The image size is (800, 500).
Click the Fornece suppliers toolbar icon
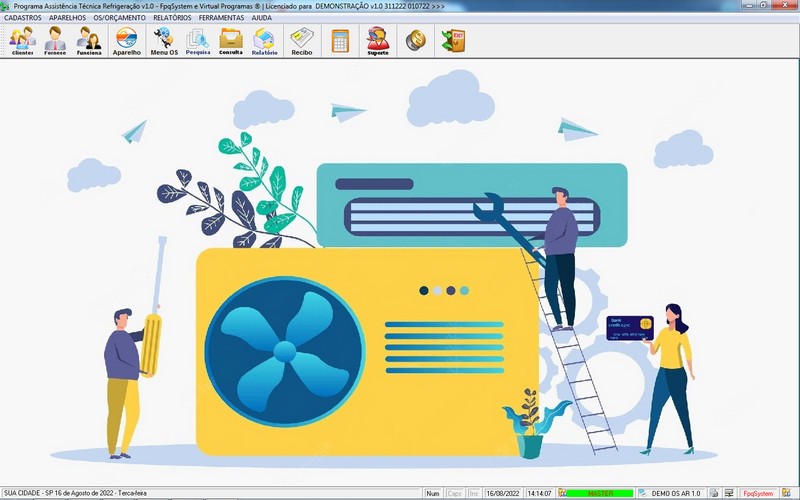(55, 41)
